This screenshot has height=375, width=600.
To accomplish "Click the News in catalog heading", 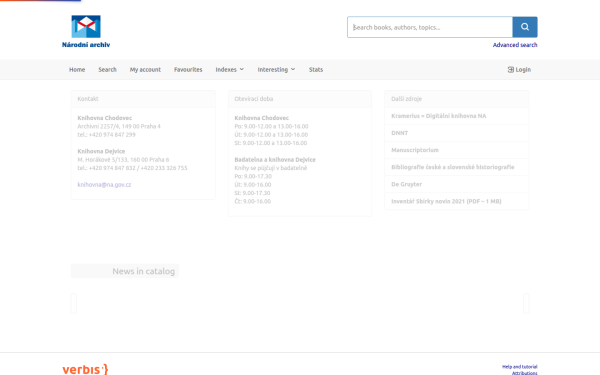I will click(x=143, y=271).
